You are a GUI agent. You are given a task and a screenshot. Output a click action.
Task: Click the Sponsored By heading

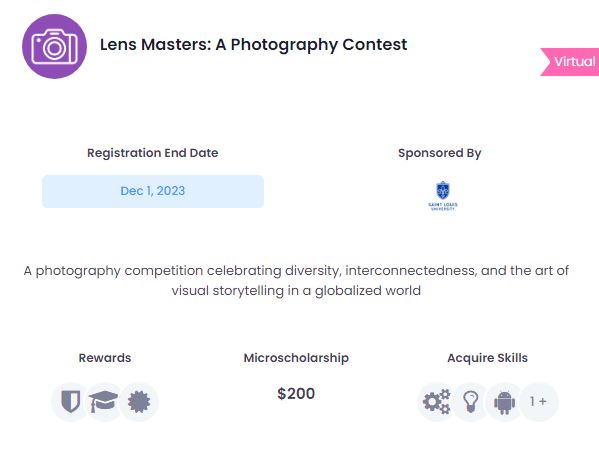click(x=440, y=153)
